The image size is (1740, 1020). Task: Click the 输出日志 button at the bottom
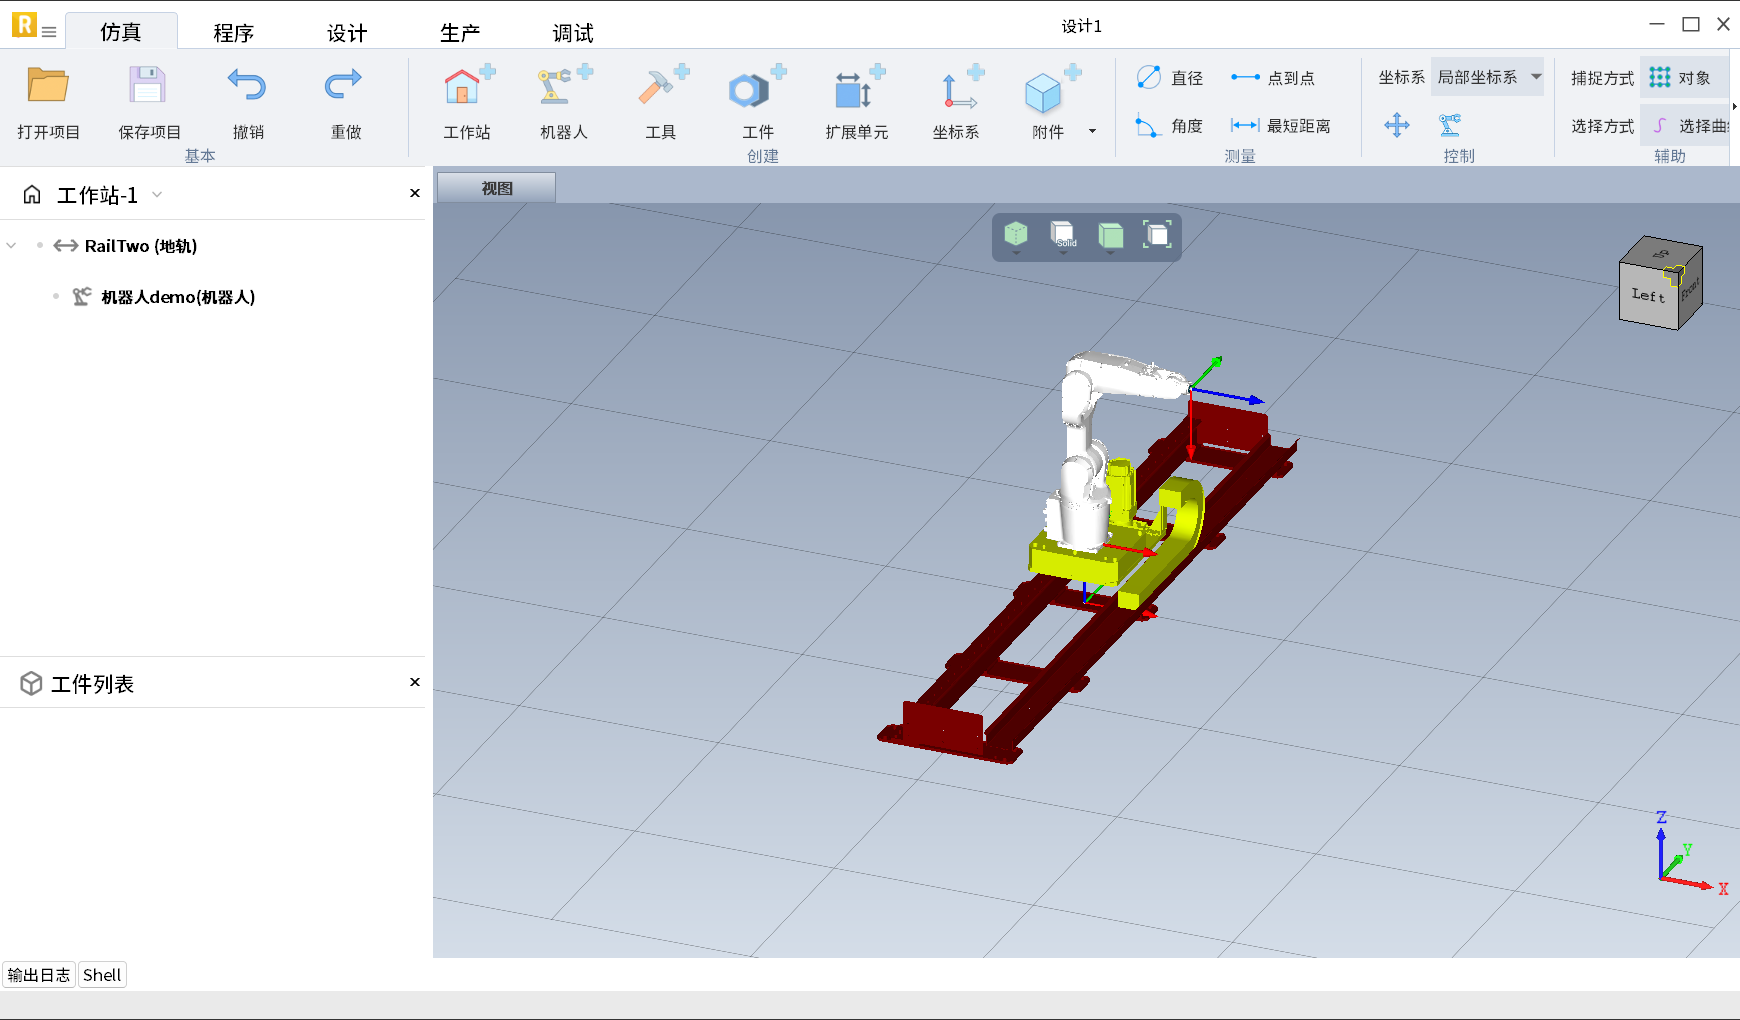coord(39,975)
